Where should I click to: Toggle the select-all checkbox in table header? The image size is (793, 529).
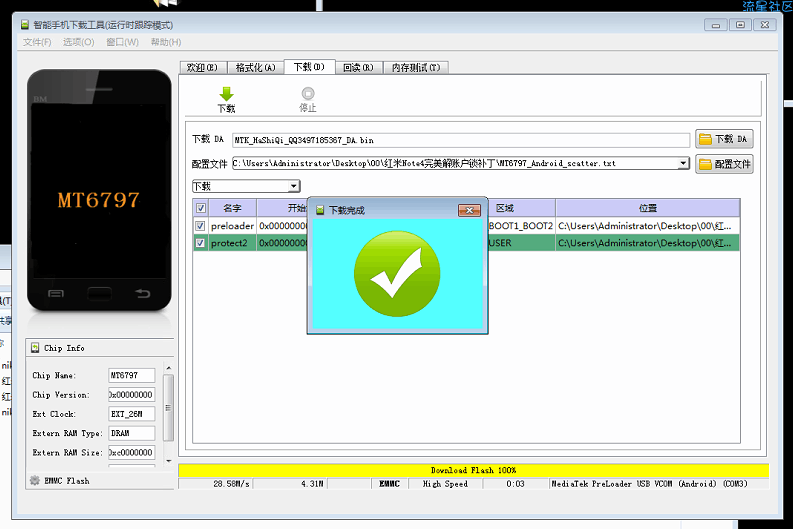click(201, 208)
